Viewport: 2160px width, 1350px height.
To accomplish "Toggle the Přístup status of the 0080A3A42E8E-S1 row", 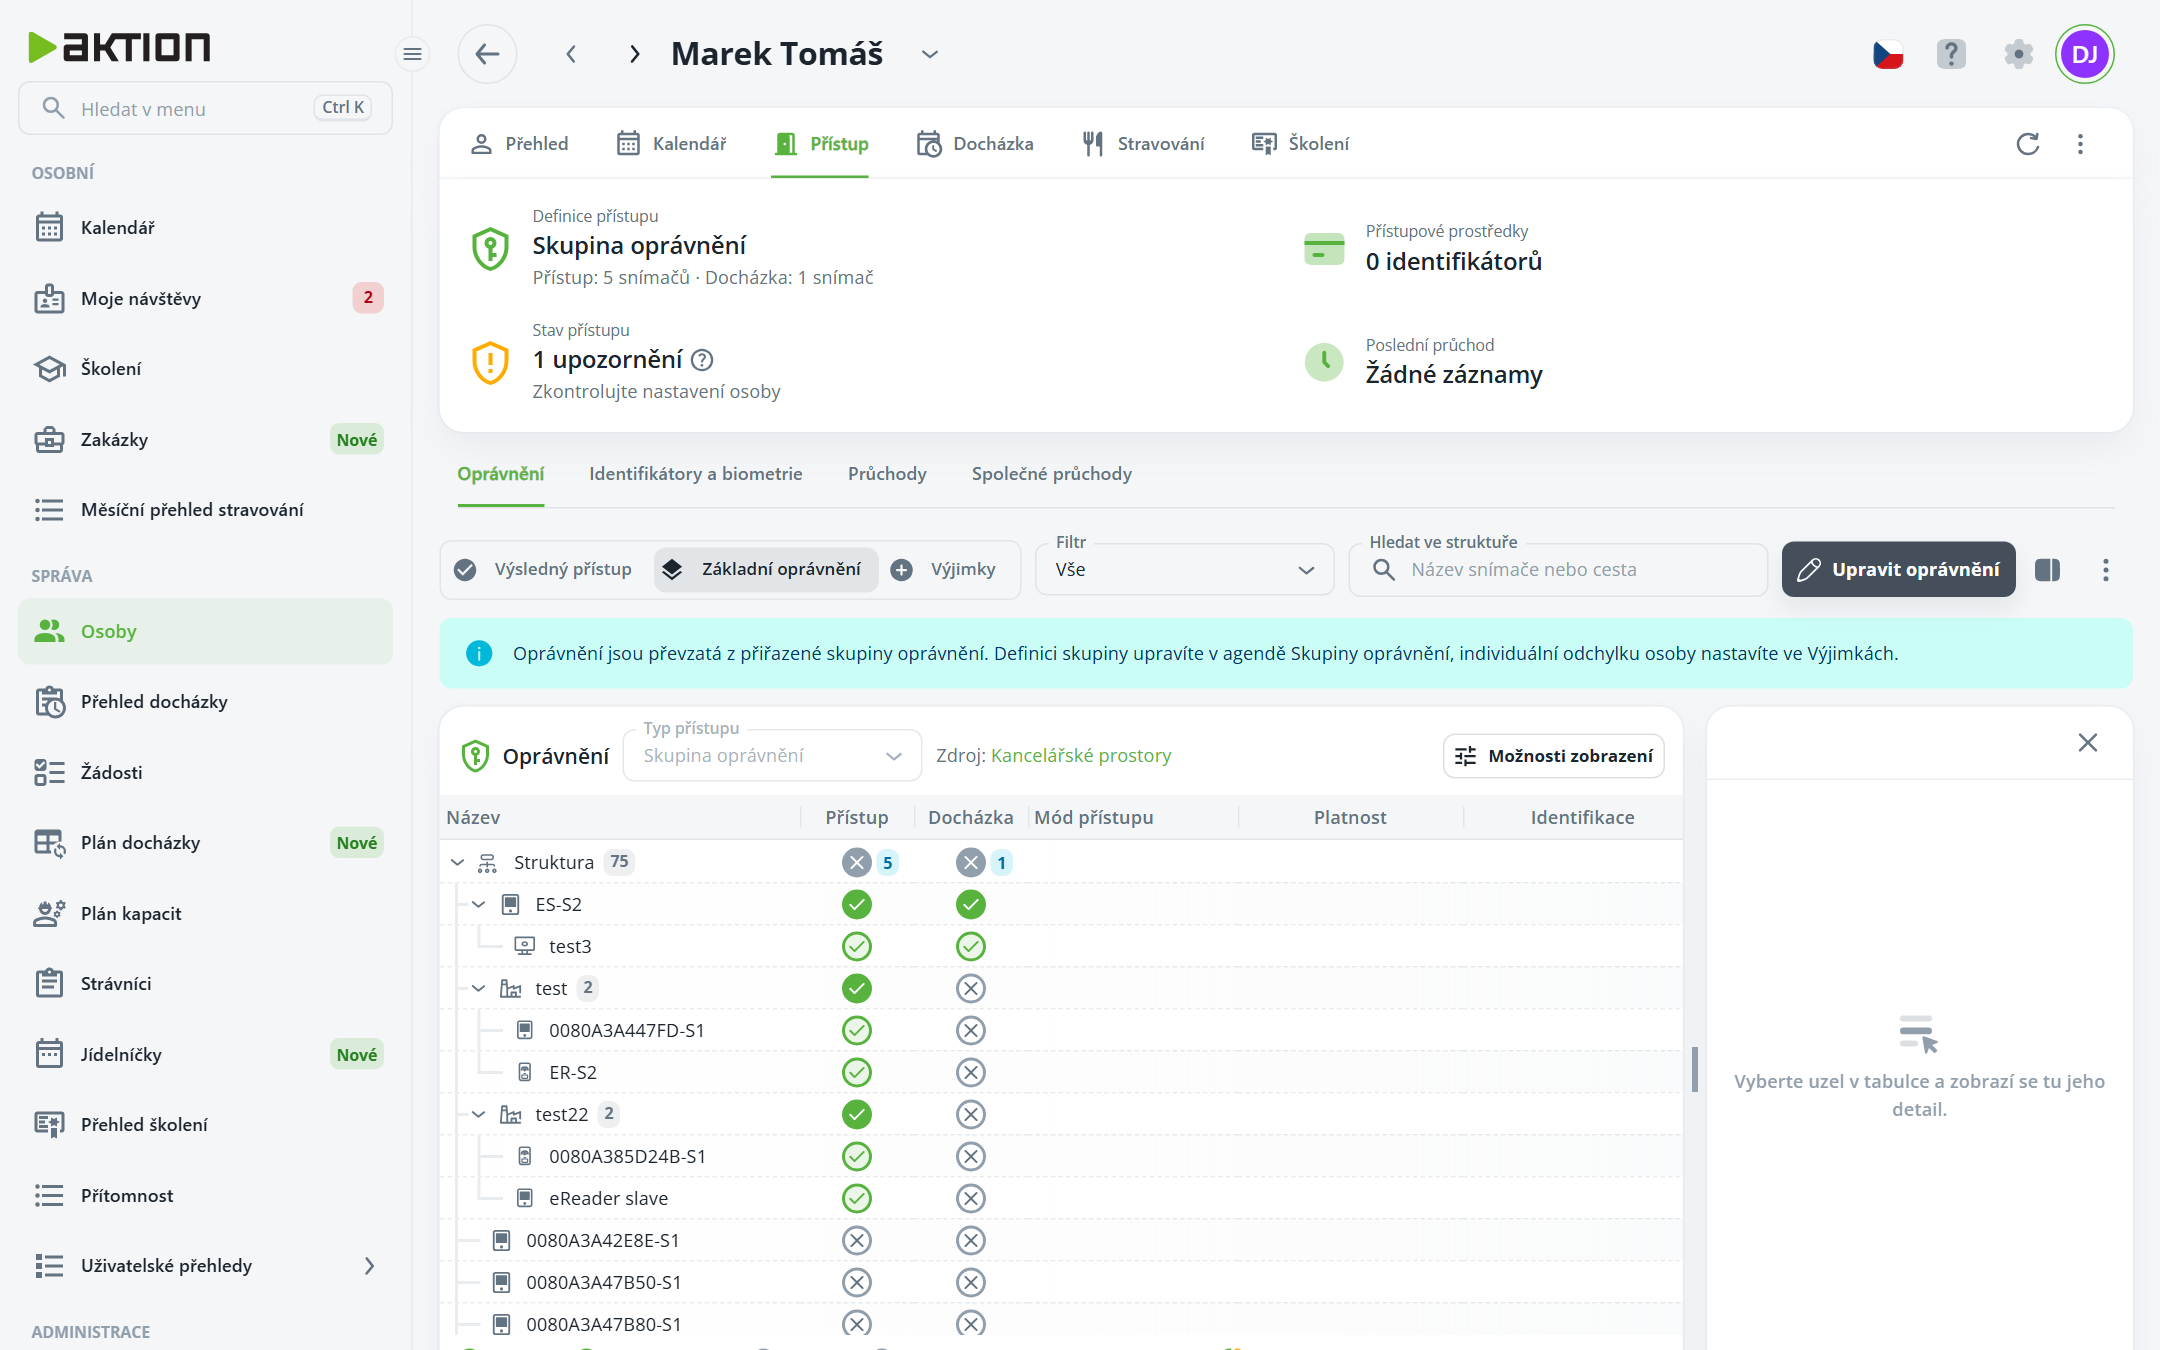I will point(856,1241).
